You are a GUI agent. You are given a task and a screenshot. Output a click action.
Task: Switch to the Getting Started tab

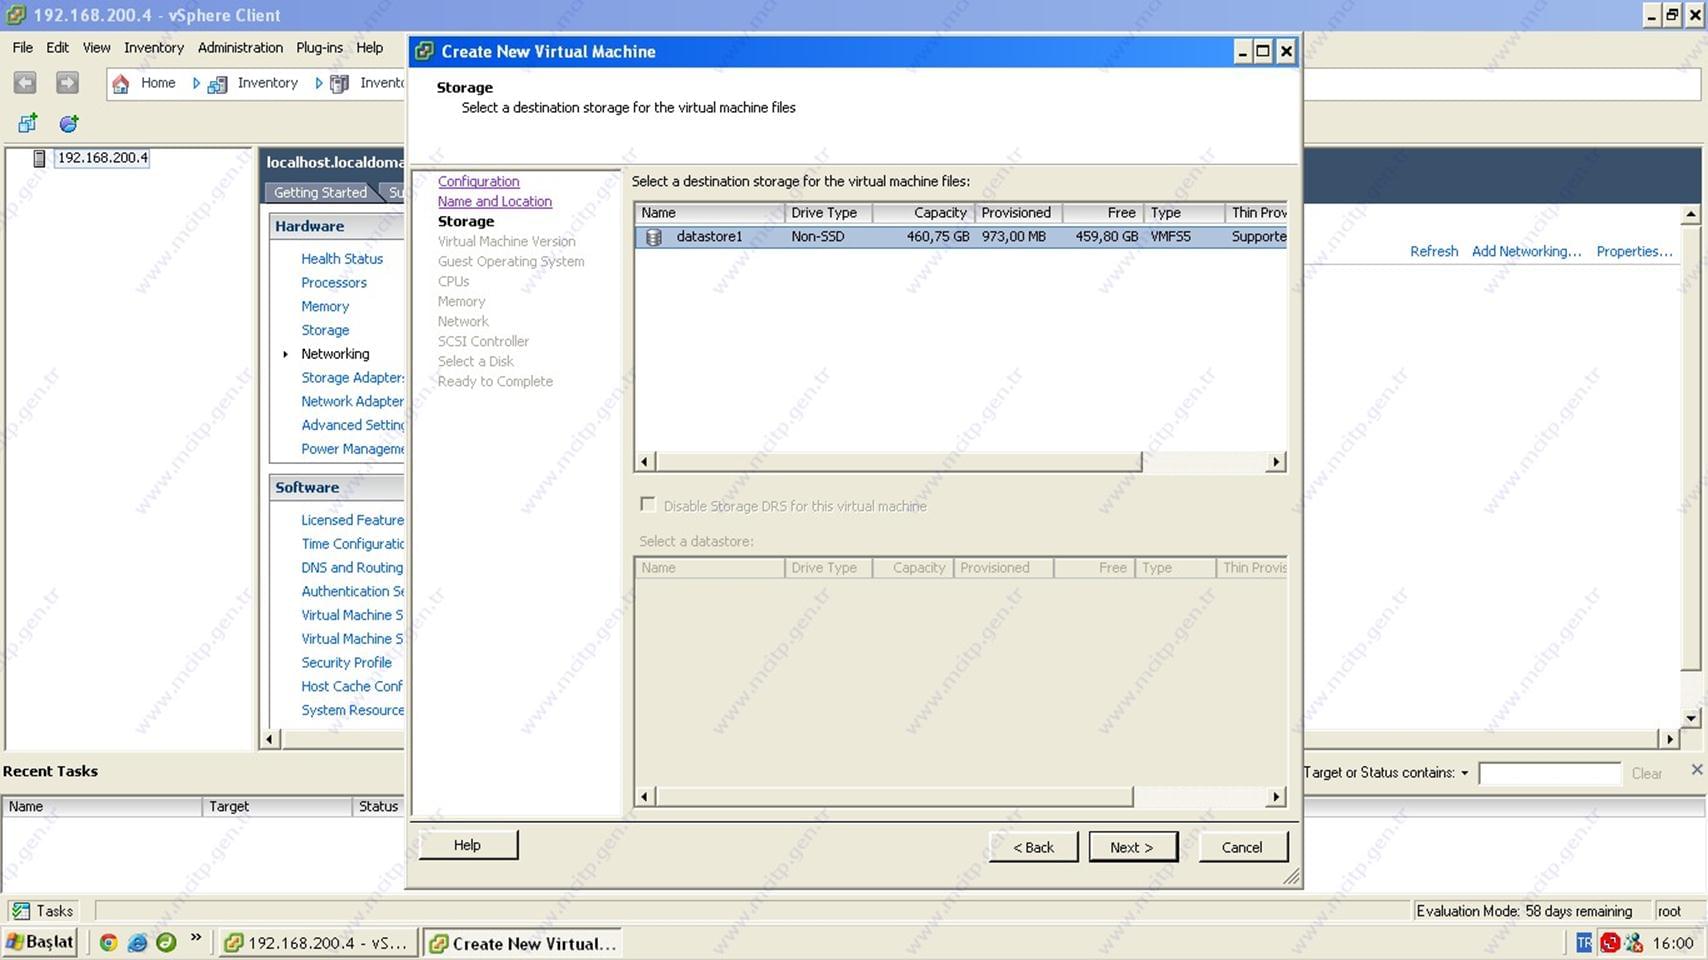point(320,192)
